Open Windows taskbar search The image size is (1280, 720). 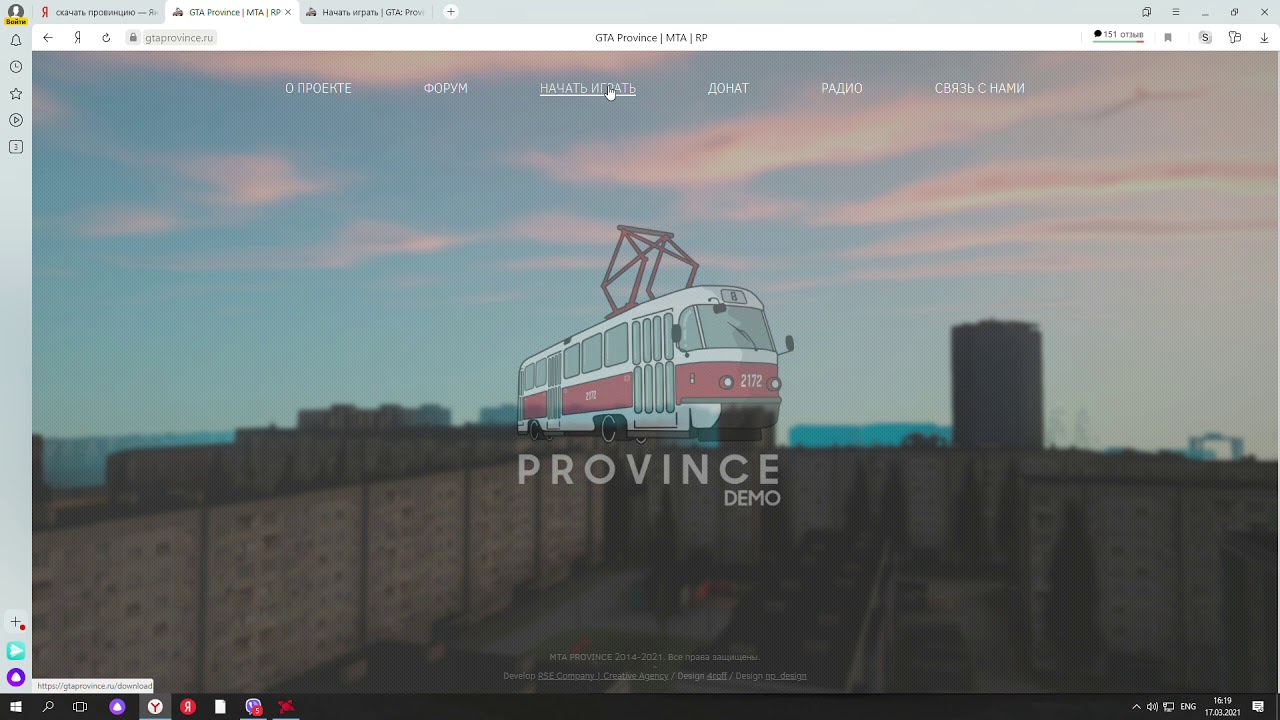(48, 707)
